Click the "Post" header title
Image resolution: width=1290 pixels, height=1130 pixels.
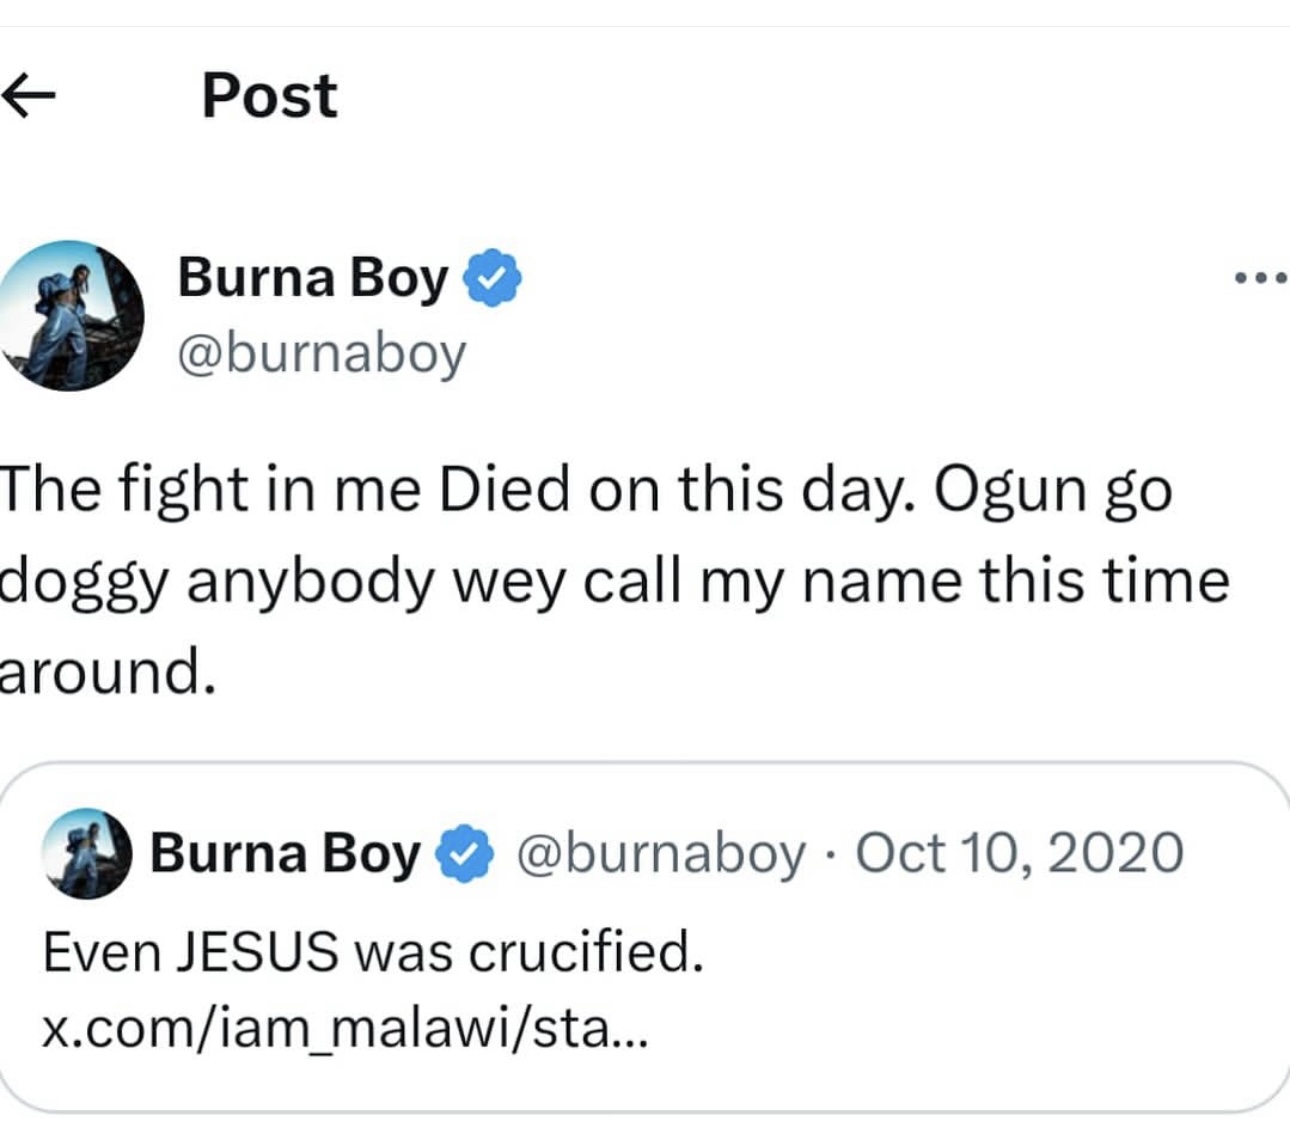coord(269,96)
